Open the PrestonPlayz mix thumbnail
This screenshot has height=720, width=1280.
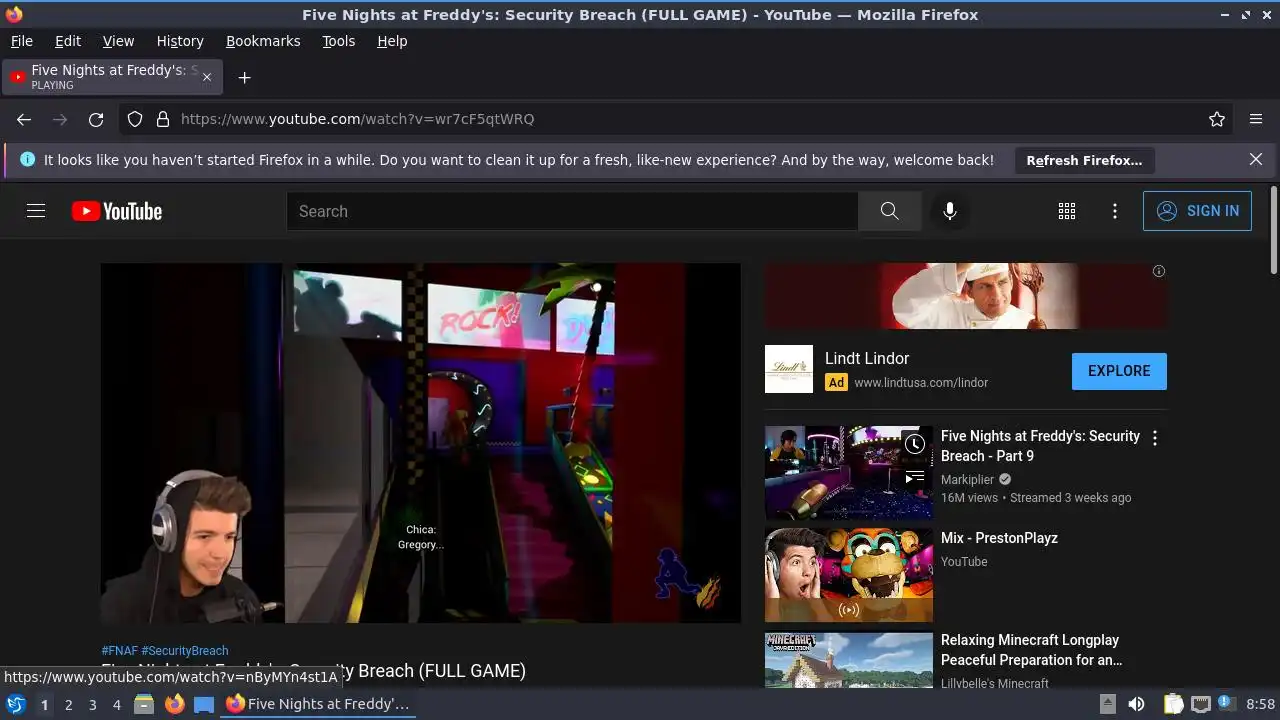(x=849, y=575)
